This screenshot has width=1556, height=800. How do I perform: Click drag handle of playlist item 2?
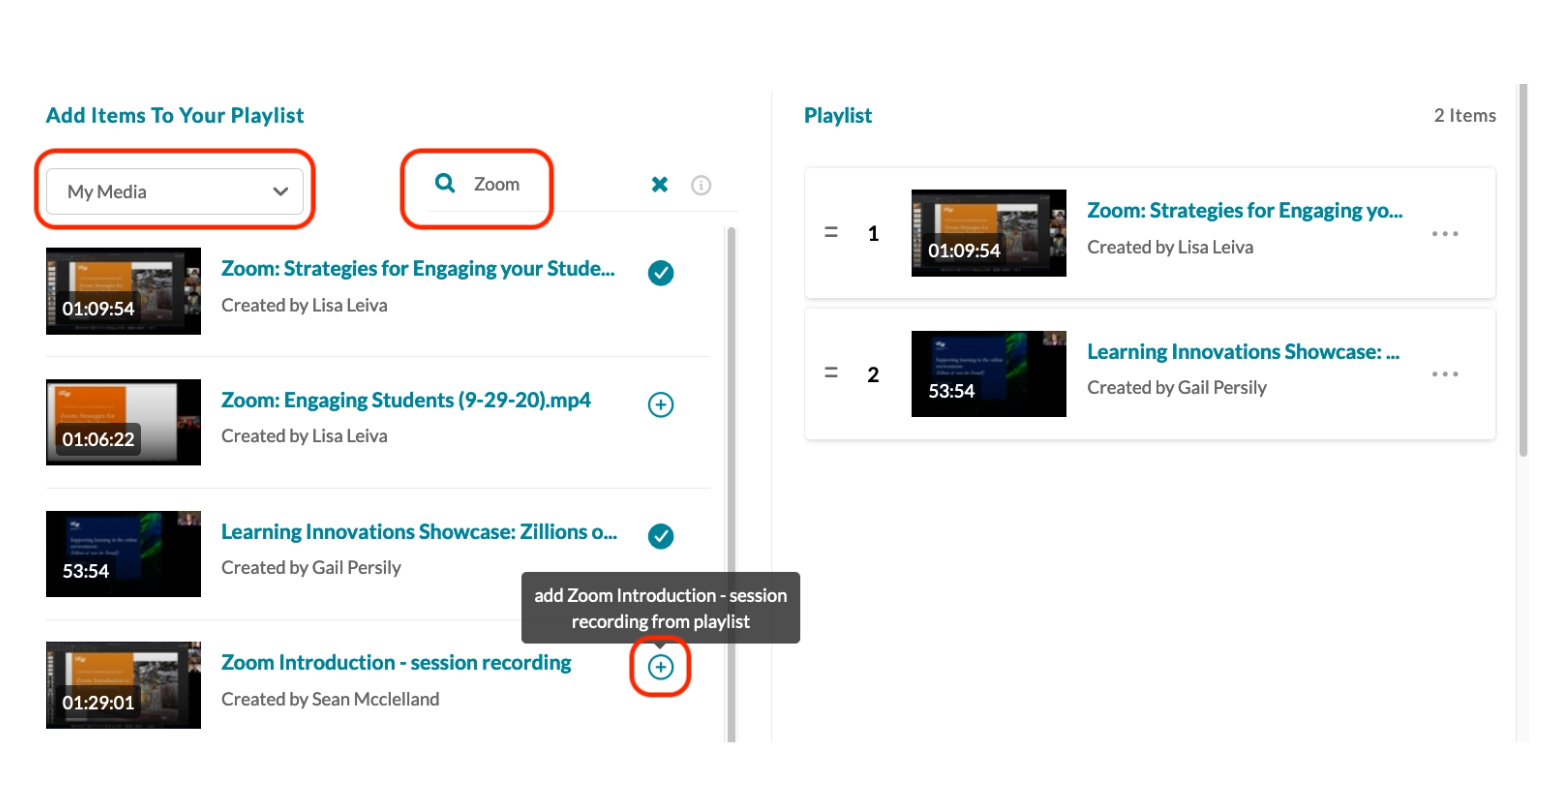tap(831, 373)
